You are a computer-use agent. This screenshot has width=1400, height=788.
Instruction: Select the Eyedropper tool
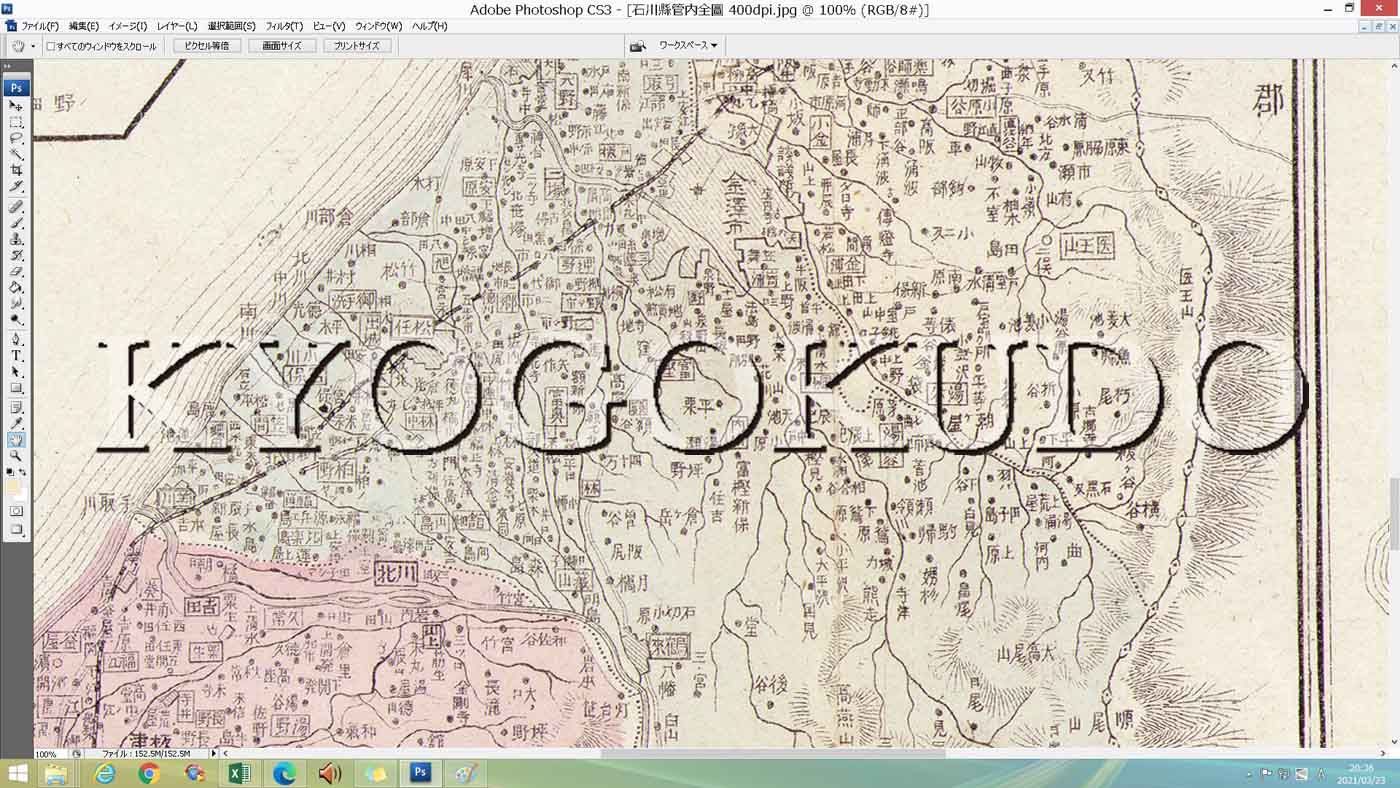[16, 423]
